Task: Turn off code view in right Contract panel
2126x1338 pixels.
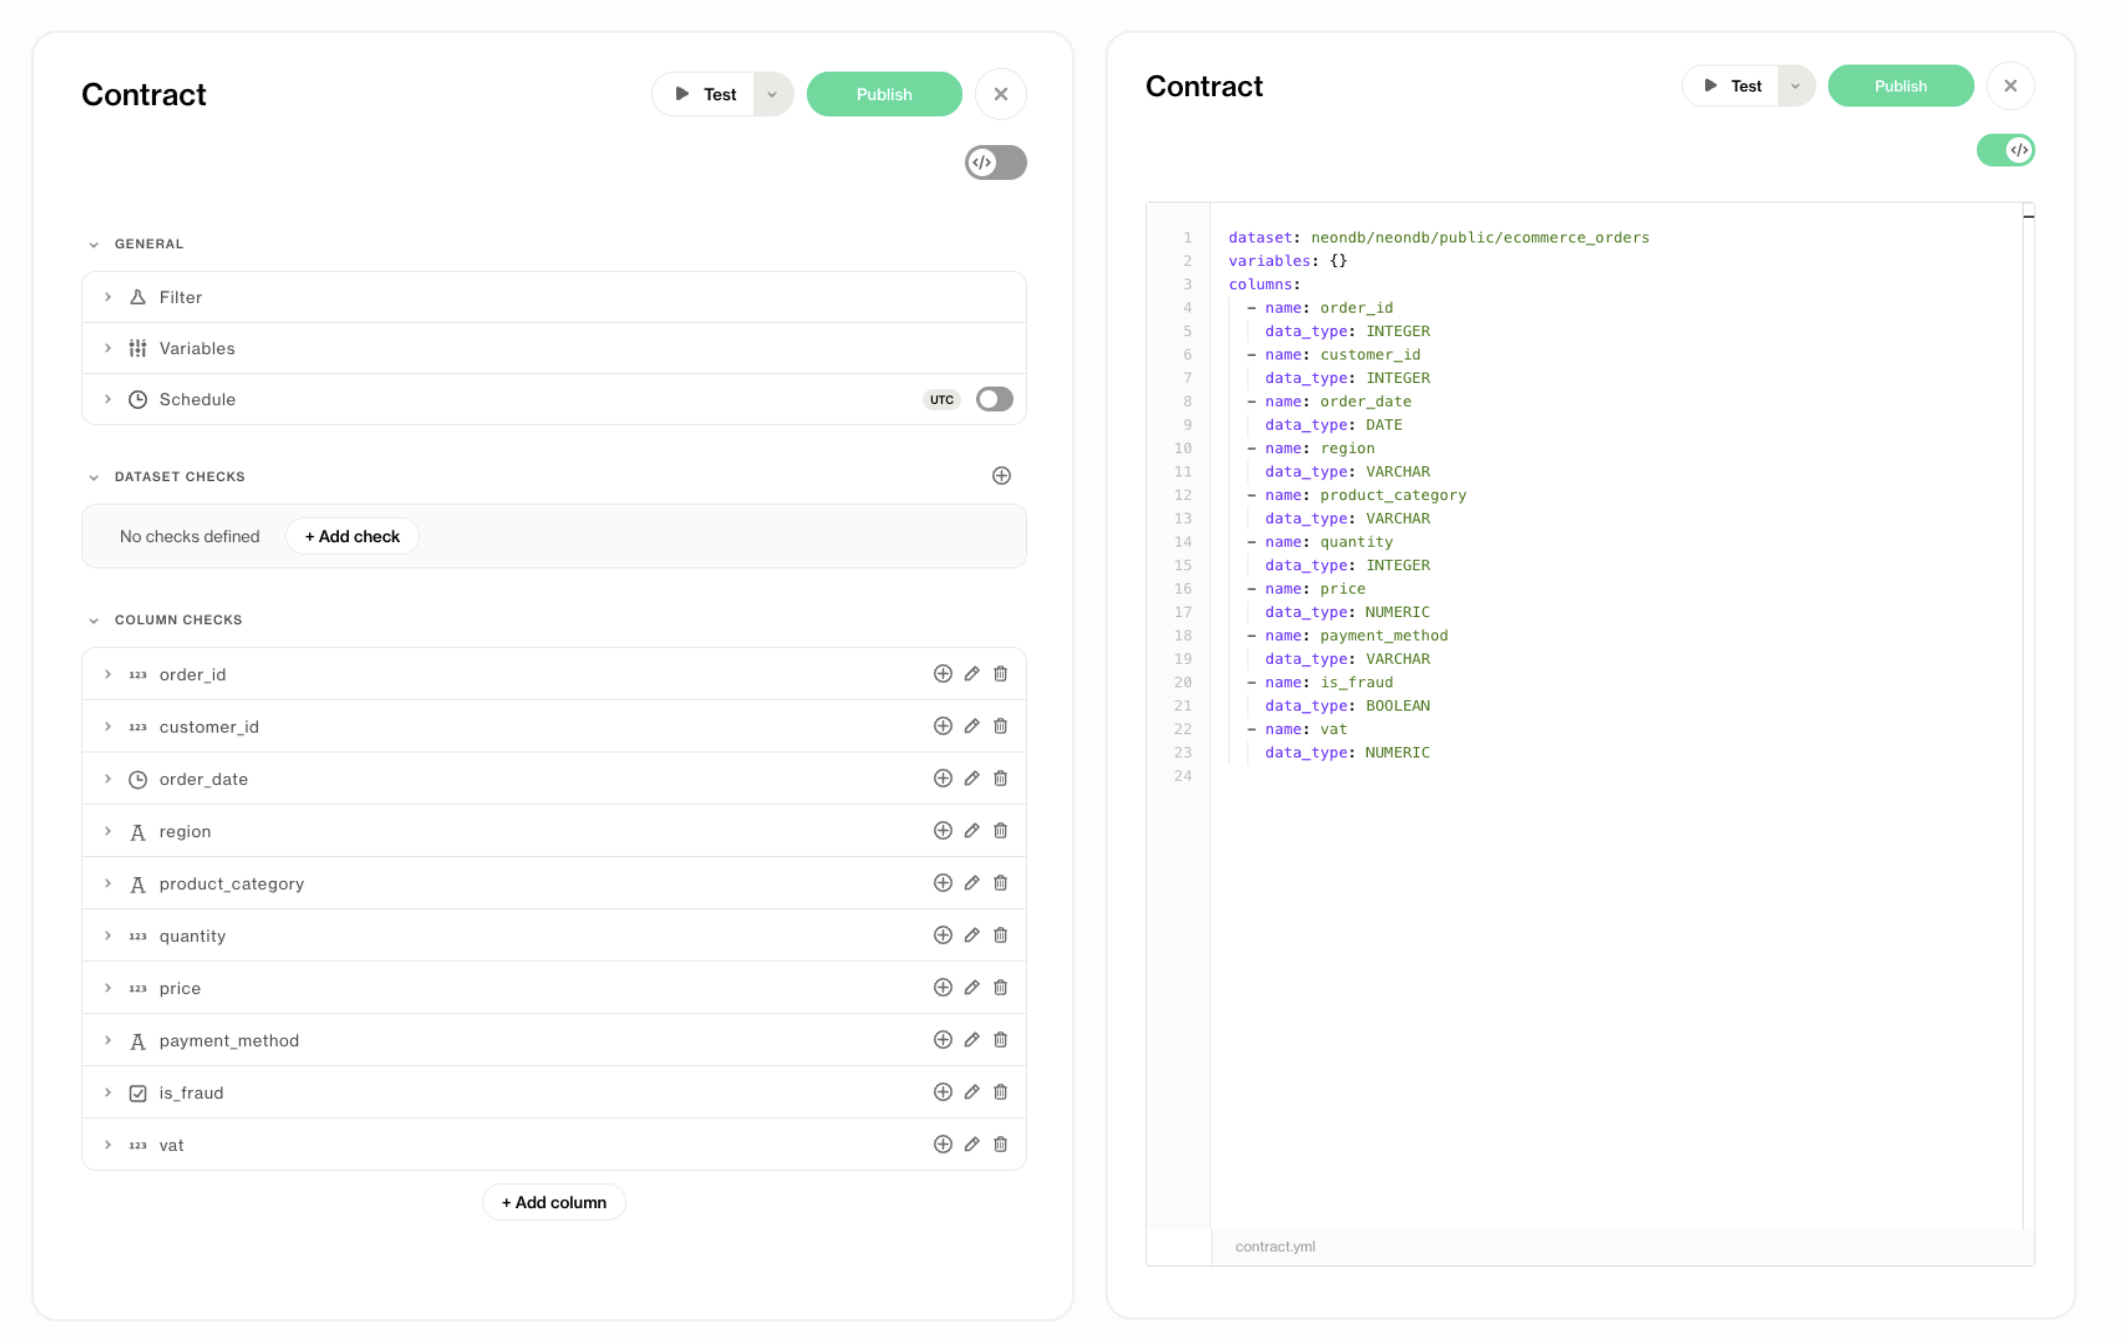Action: click(2005, 150)
